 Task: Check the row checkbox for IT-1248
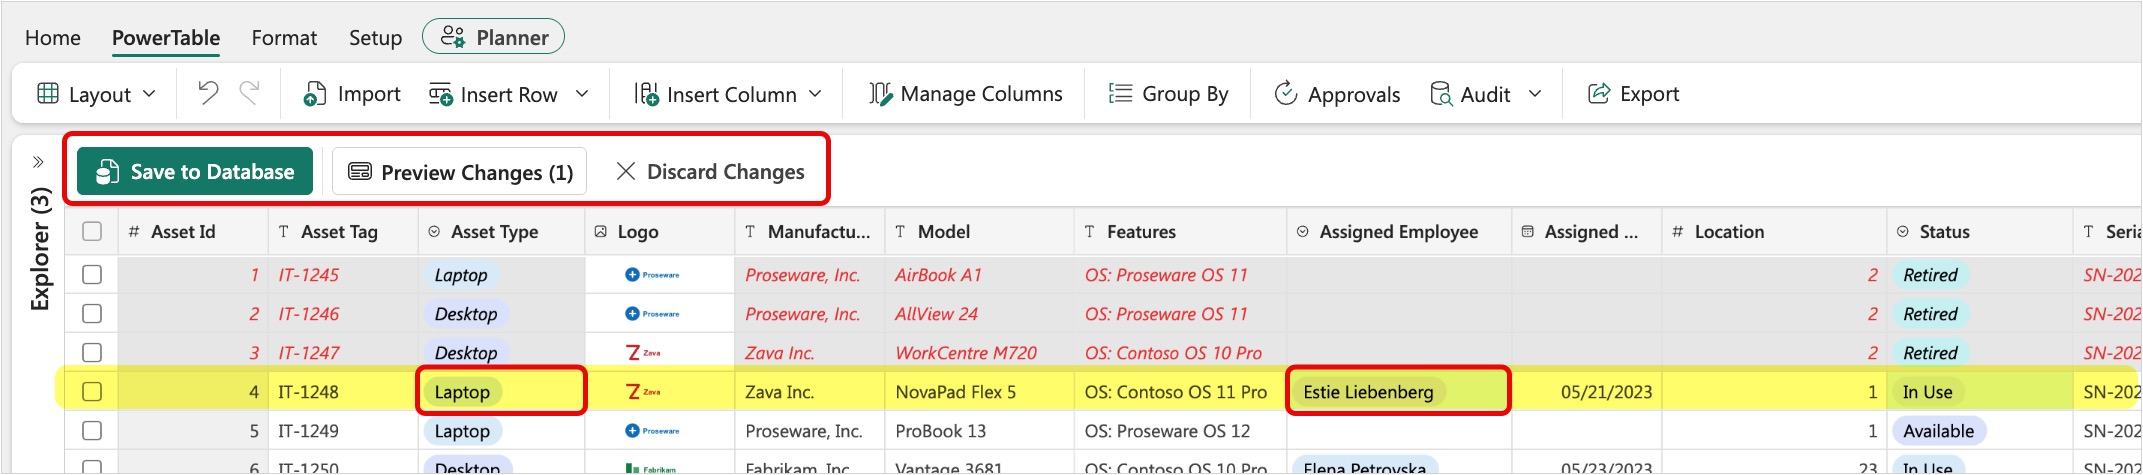coord(92,392)
